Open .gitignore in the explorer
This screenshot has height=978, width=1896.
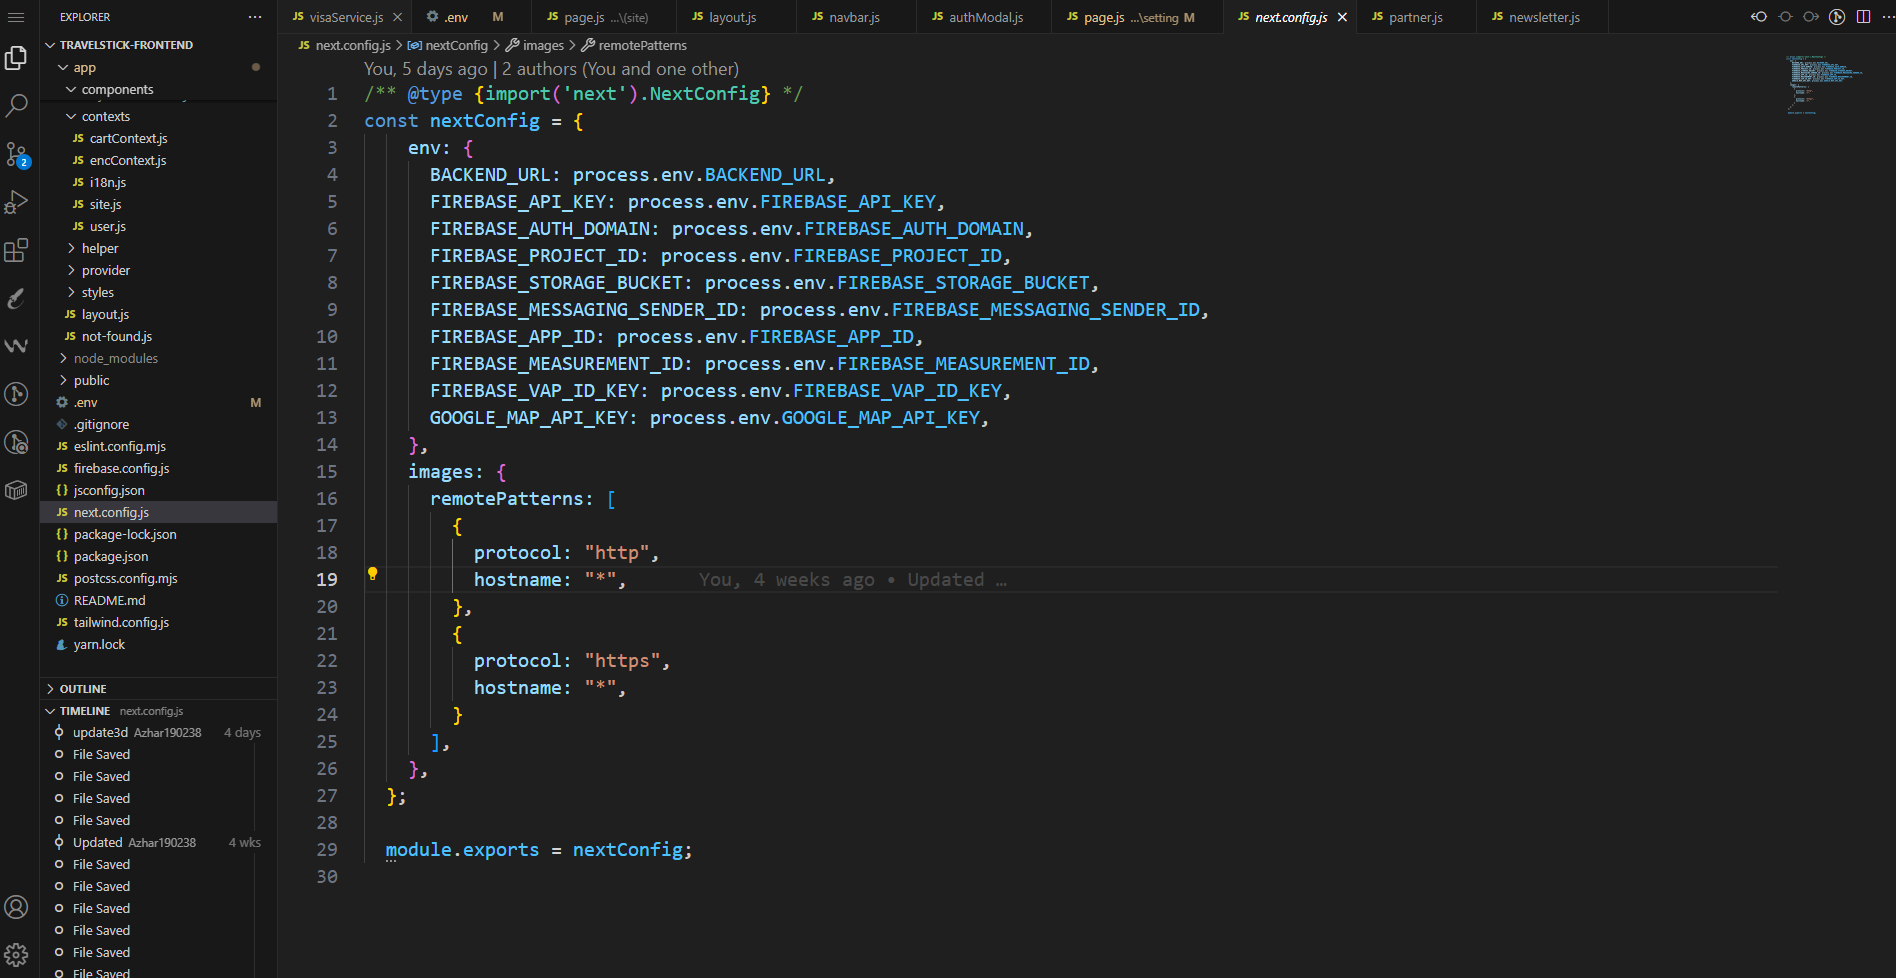pyautogui.click(x=159, y=424)
